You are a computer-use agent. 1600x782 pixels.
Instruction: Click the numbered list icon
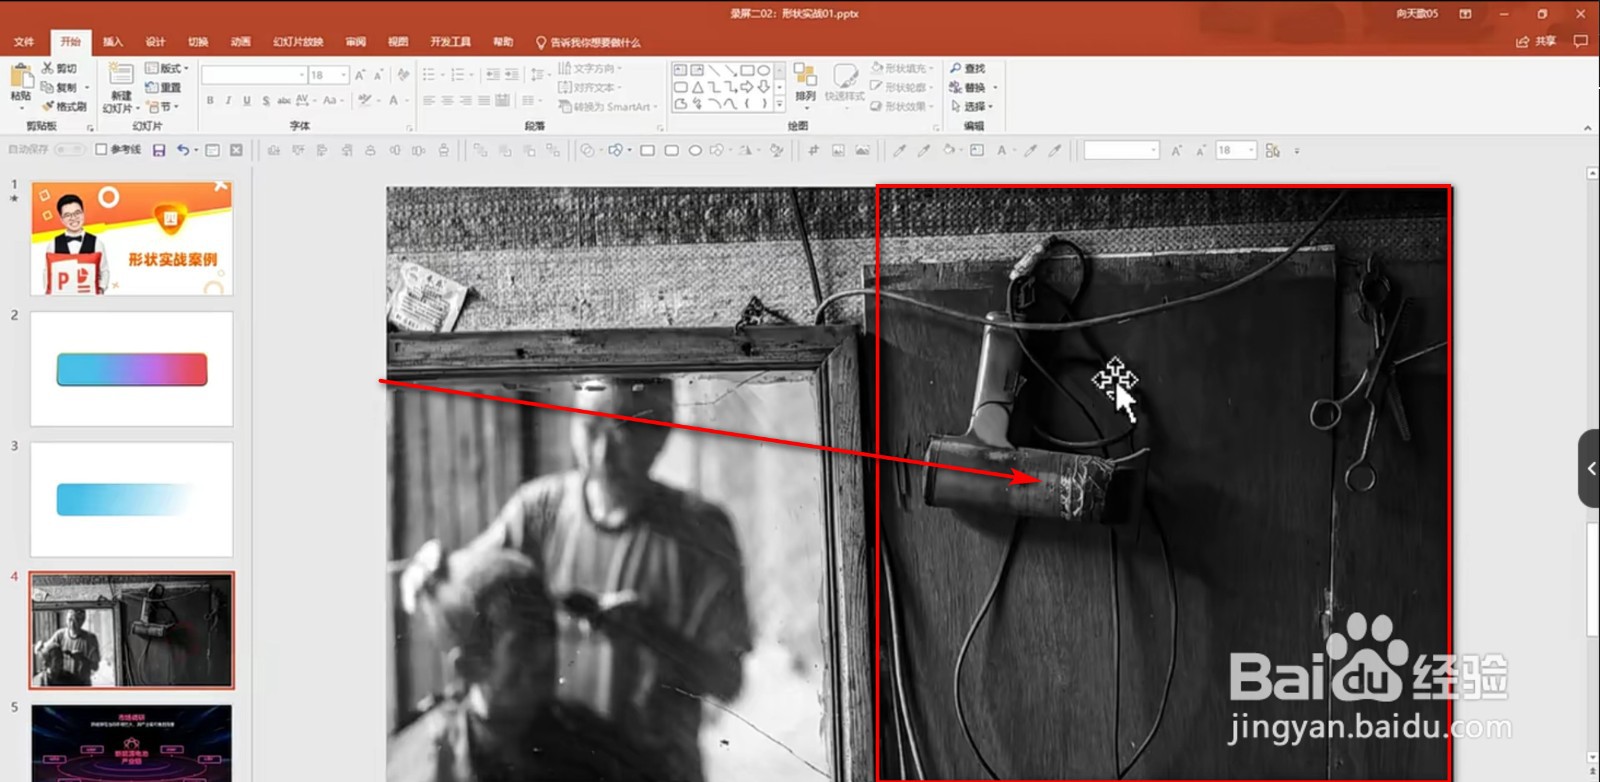click(x=457, y=75)
